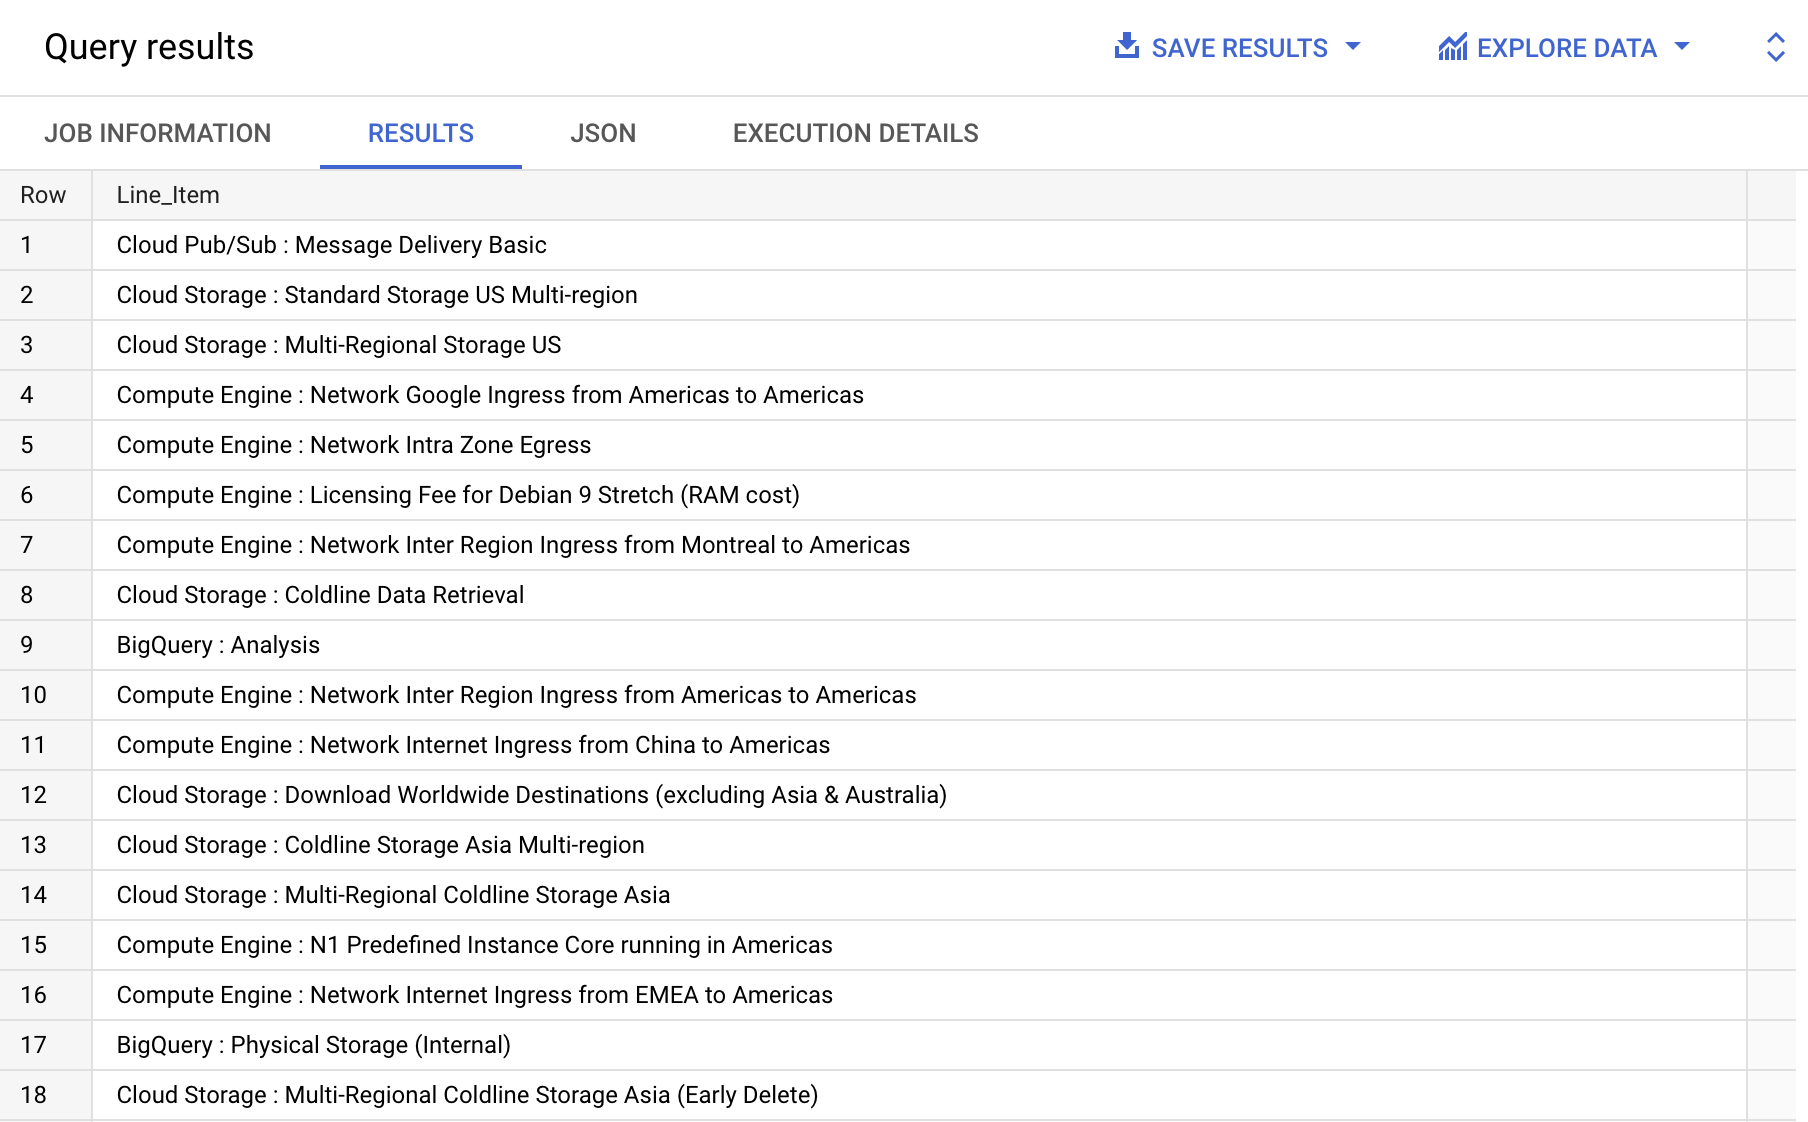Click the Line_Item column header
The width and height of the screenshot is (1808, 1122).
tap(919, 195)
